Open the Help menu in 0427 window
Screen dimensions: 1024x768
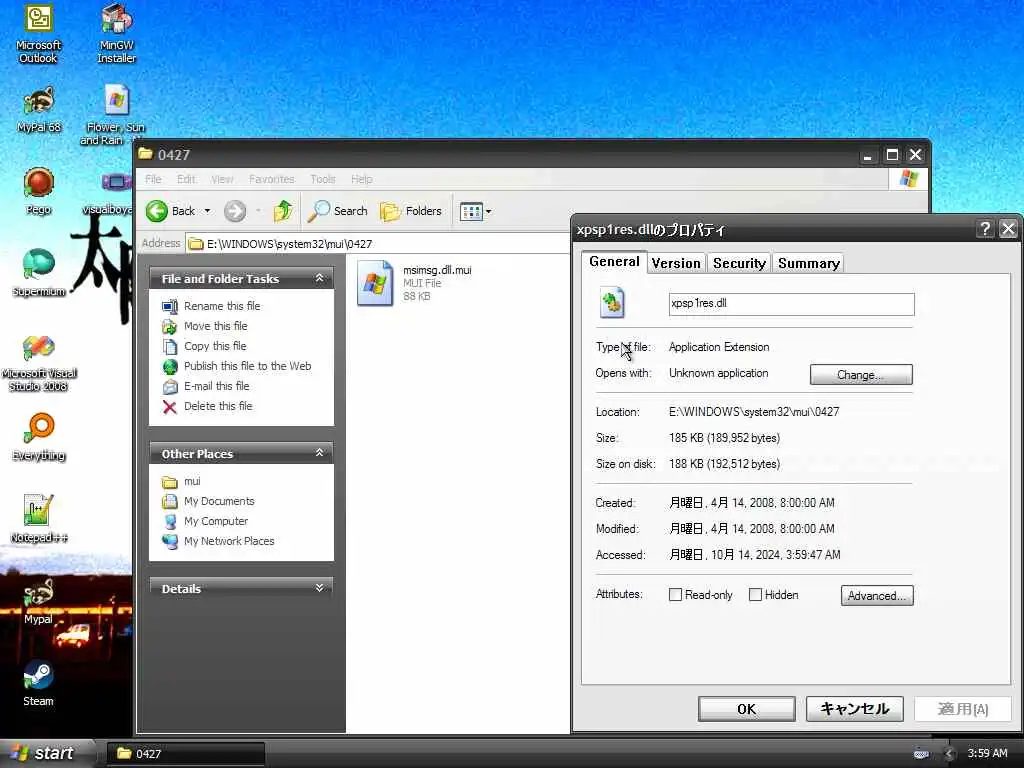pyautogui.click(x=362, y=179)
